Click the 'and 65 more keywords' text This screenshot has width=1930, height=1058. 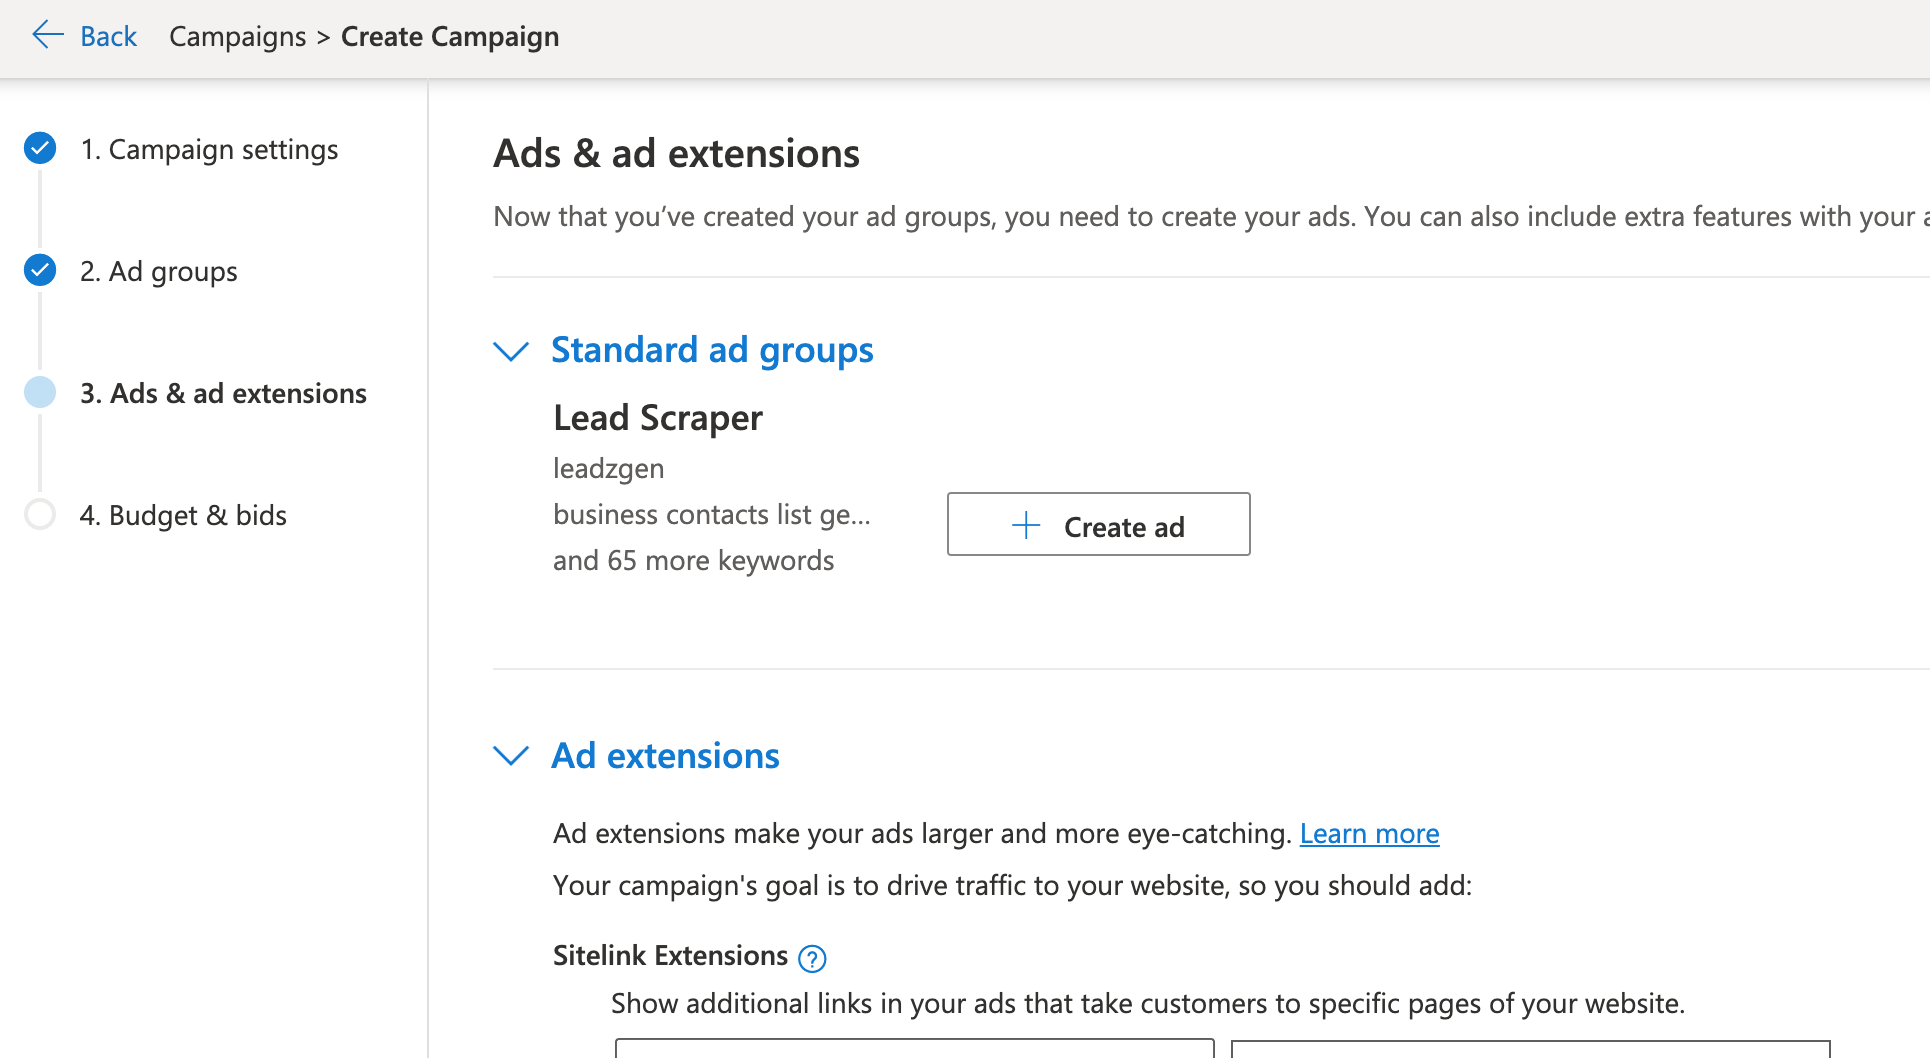point(693,560)
